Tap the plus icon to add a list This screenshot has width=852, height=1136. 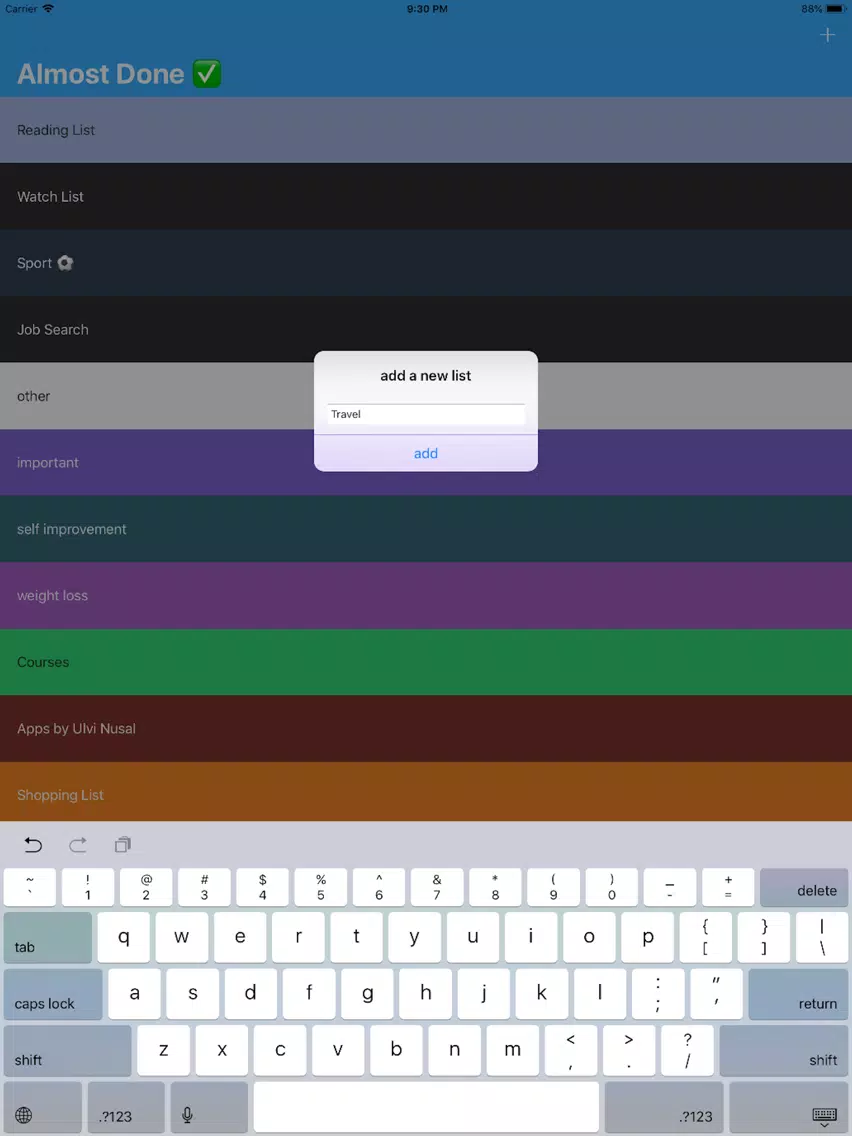click(x=827, y=35)
